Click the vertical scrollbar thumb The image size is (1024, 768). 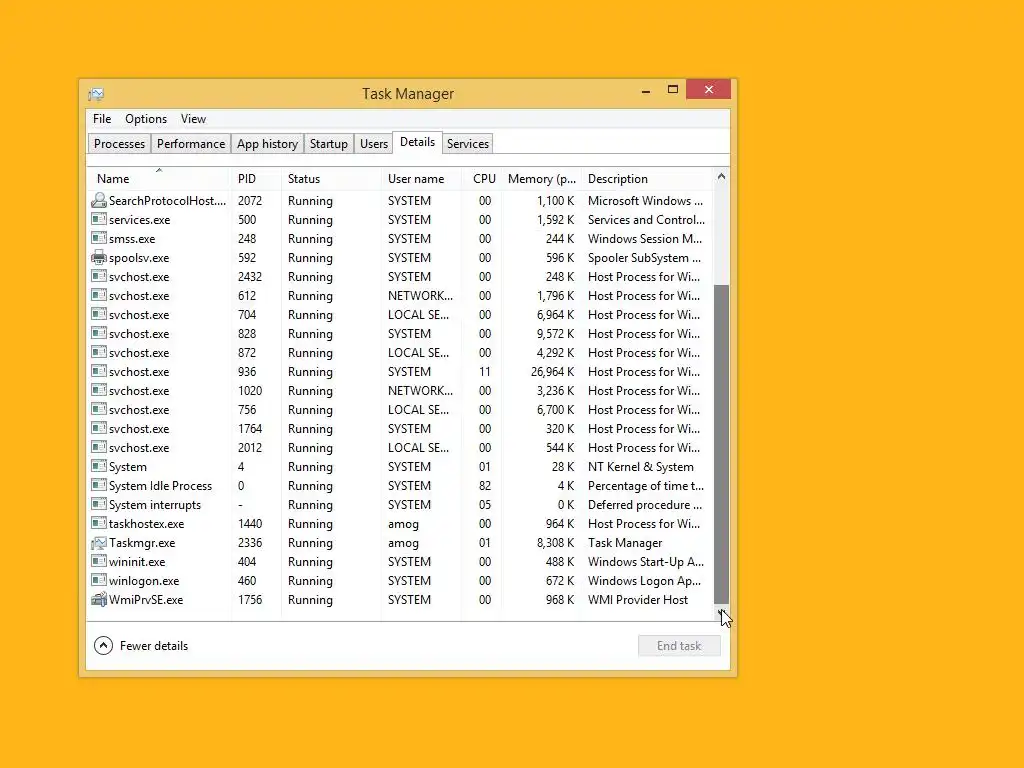tap(721, 444)
